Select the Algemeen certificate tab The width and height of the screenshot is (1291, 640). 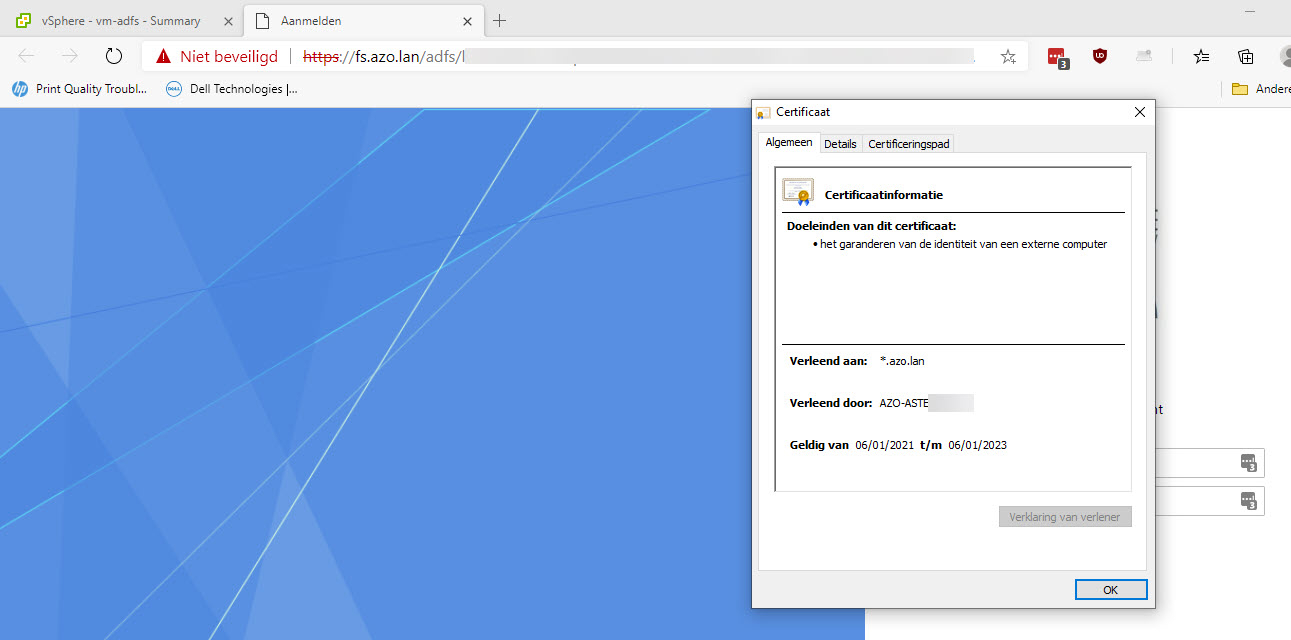point(789,143)
